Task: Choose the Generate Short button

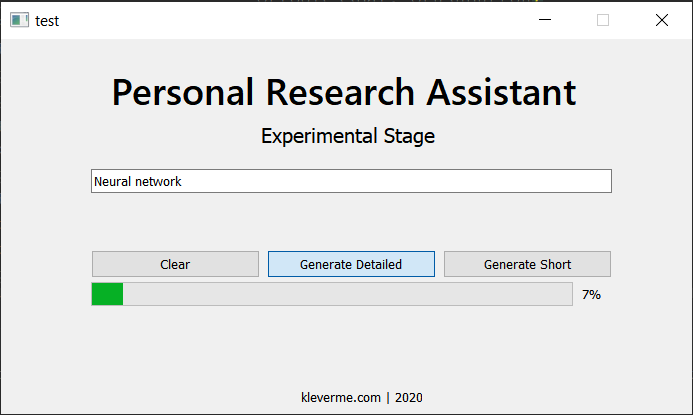Action: [527, 264]
